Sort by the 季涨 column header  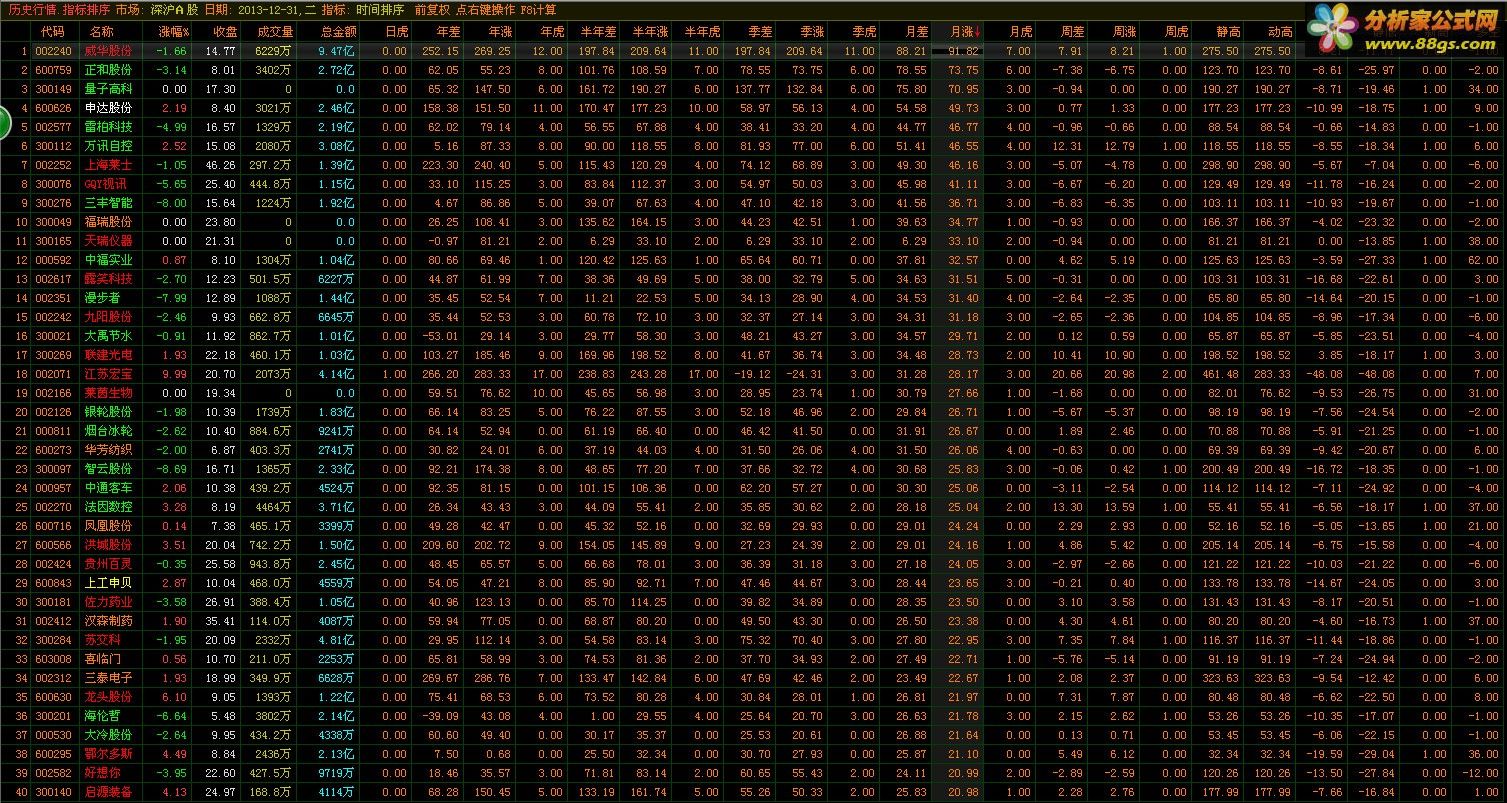811,32
